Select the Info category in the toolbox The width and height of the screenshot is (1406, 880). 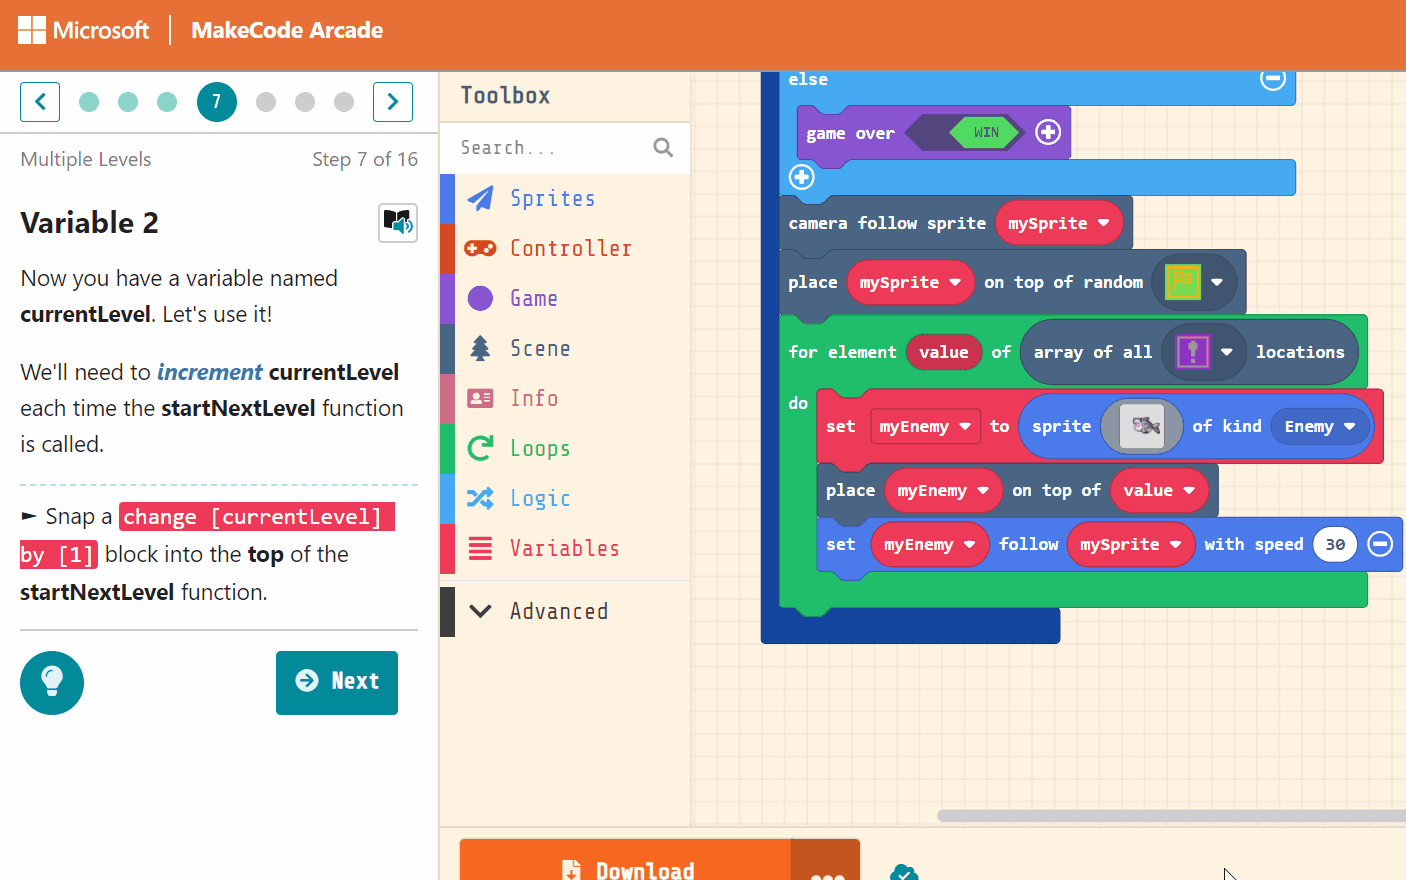[535, 398]
